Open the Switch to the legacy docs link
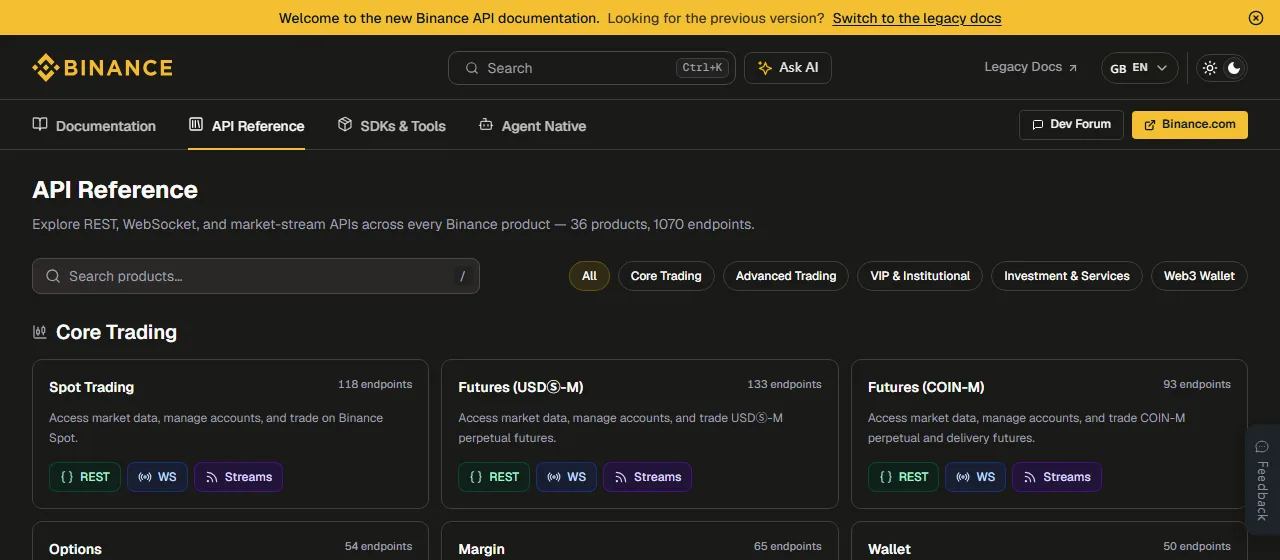 (x=917, y=18)
